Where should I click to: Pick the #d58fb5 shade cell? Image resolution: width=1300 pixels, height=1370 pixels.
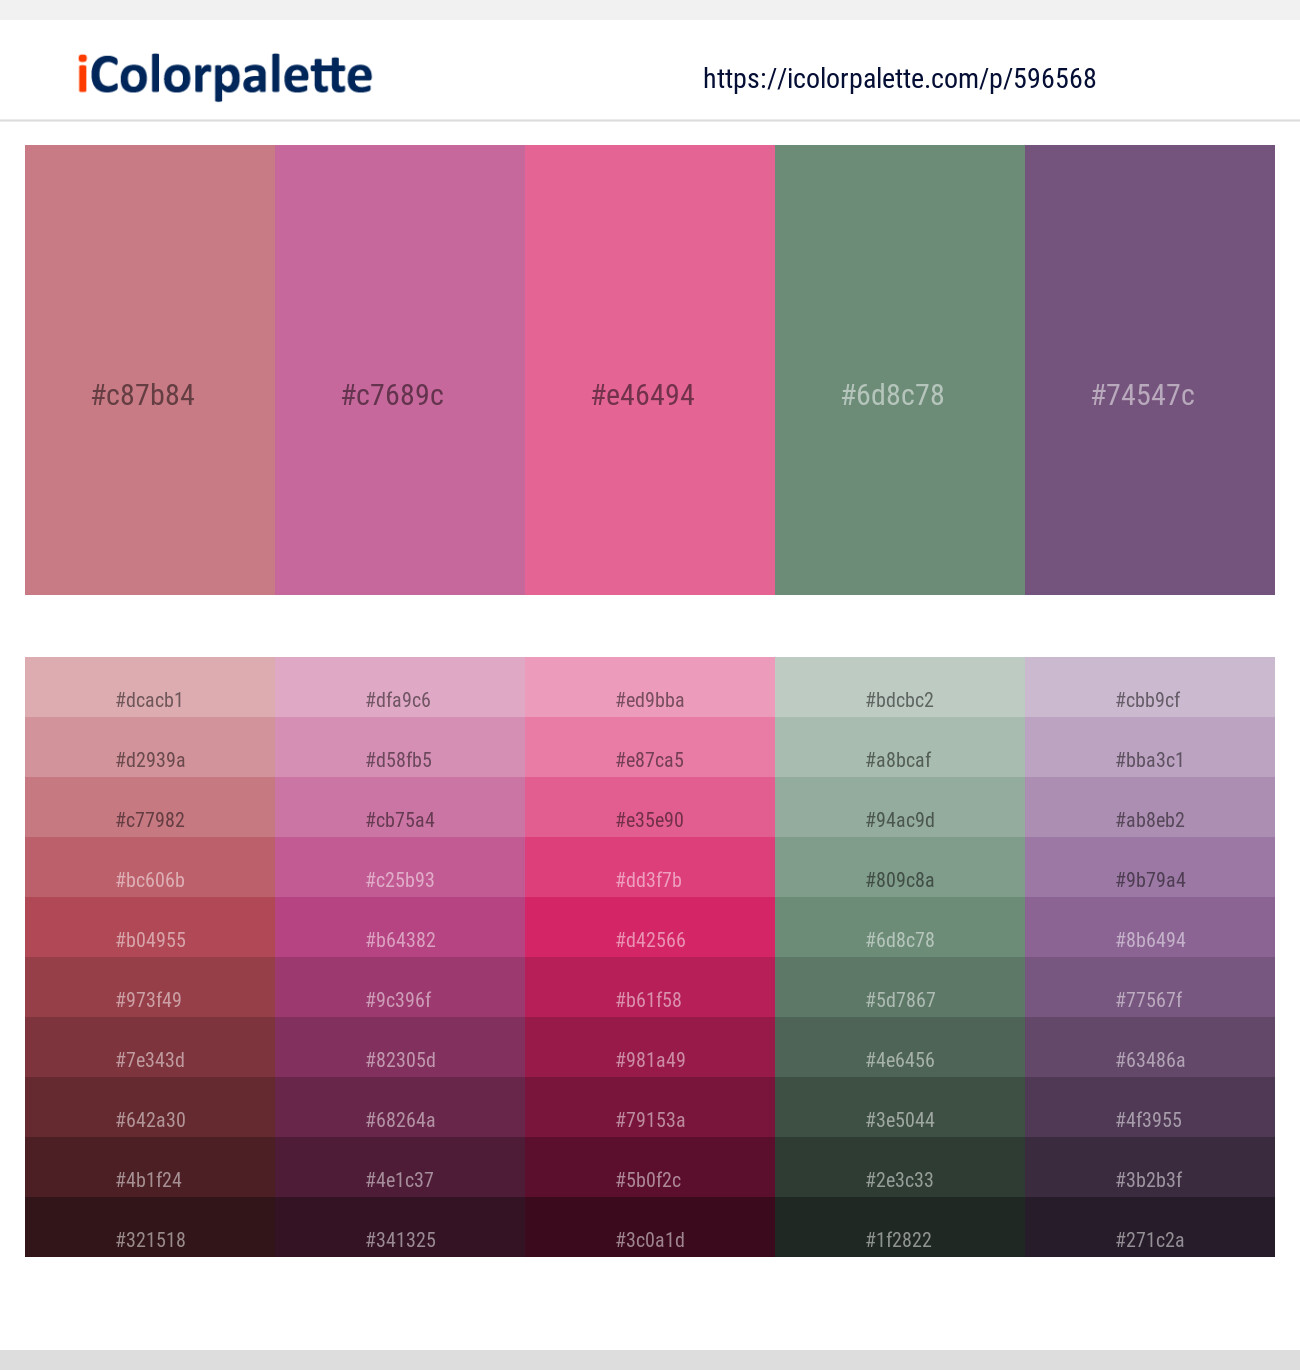coord(400,748)
